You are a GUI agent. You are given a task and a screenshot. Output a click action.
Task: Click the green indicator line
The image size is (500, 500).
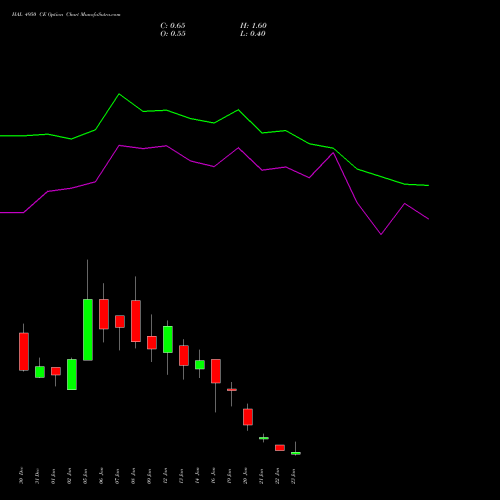coord(214,123)
